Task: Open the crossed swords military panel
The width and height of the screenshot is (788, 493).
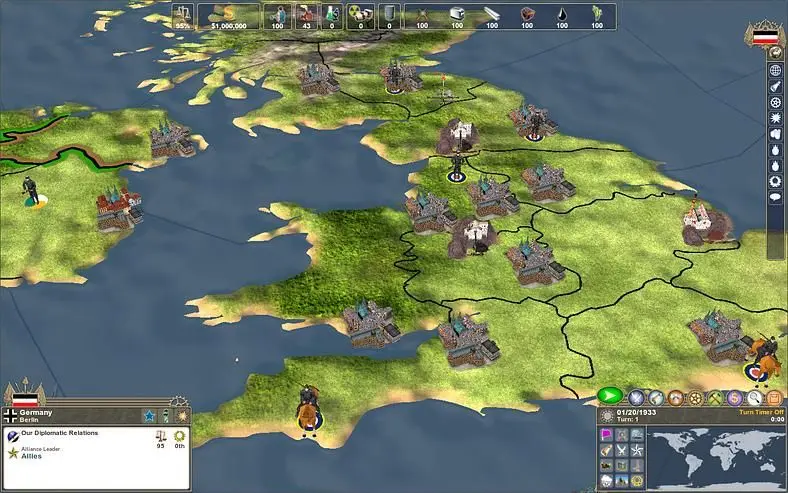Action: 636,398
